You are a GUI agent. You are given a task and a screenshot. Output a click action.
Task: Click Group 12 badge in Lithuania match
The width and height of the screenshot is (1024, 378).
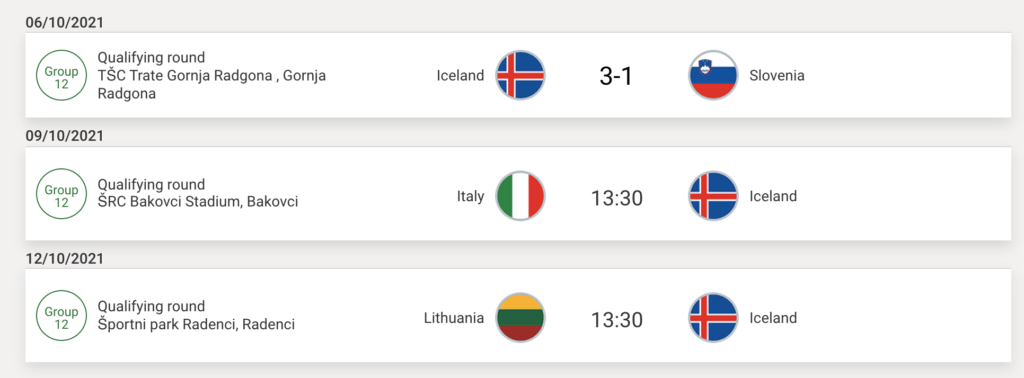click(61, 316)
